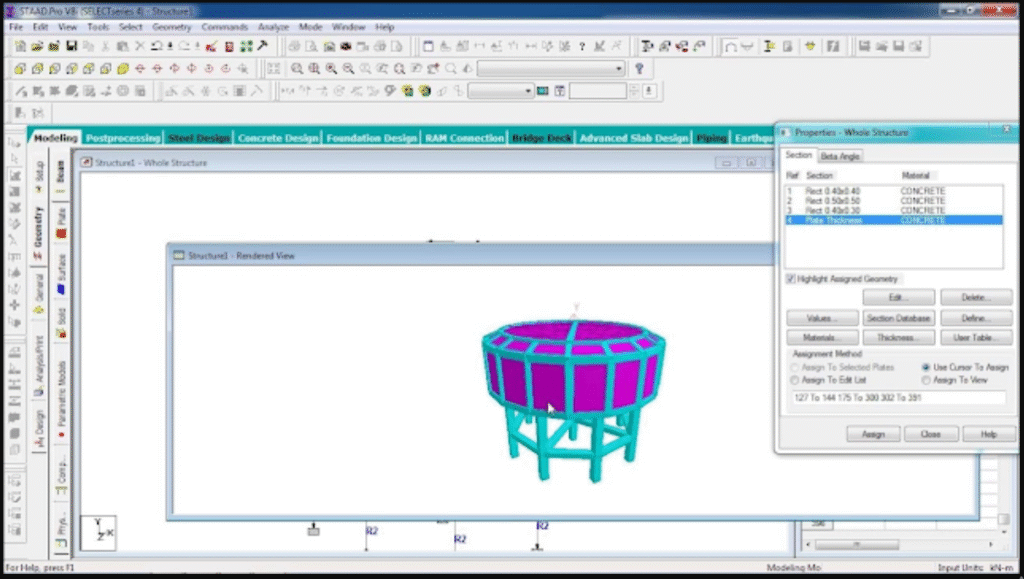Select Use Cursor To Assign option

(x=926, y=368)
